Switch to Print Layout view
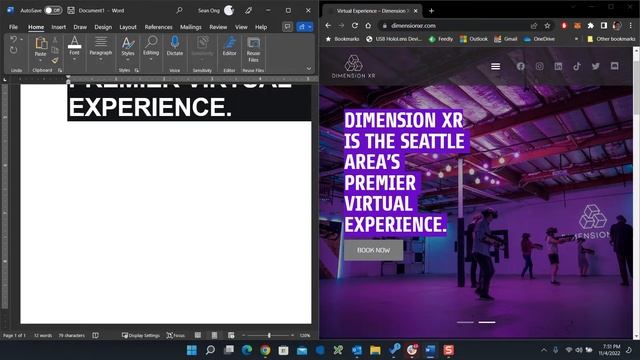 point(214,336)
